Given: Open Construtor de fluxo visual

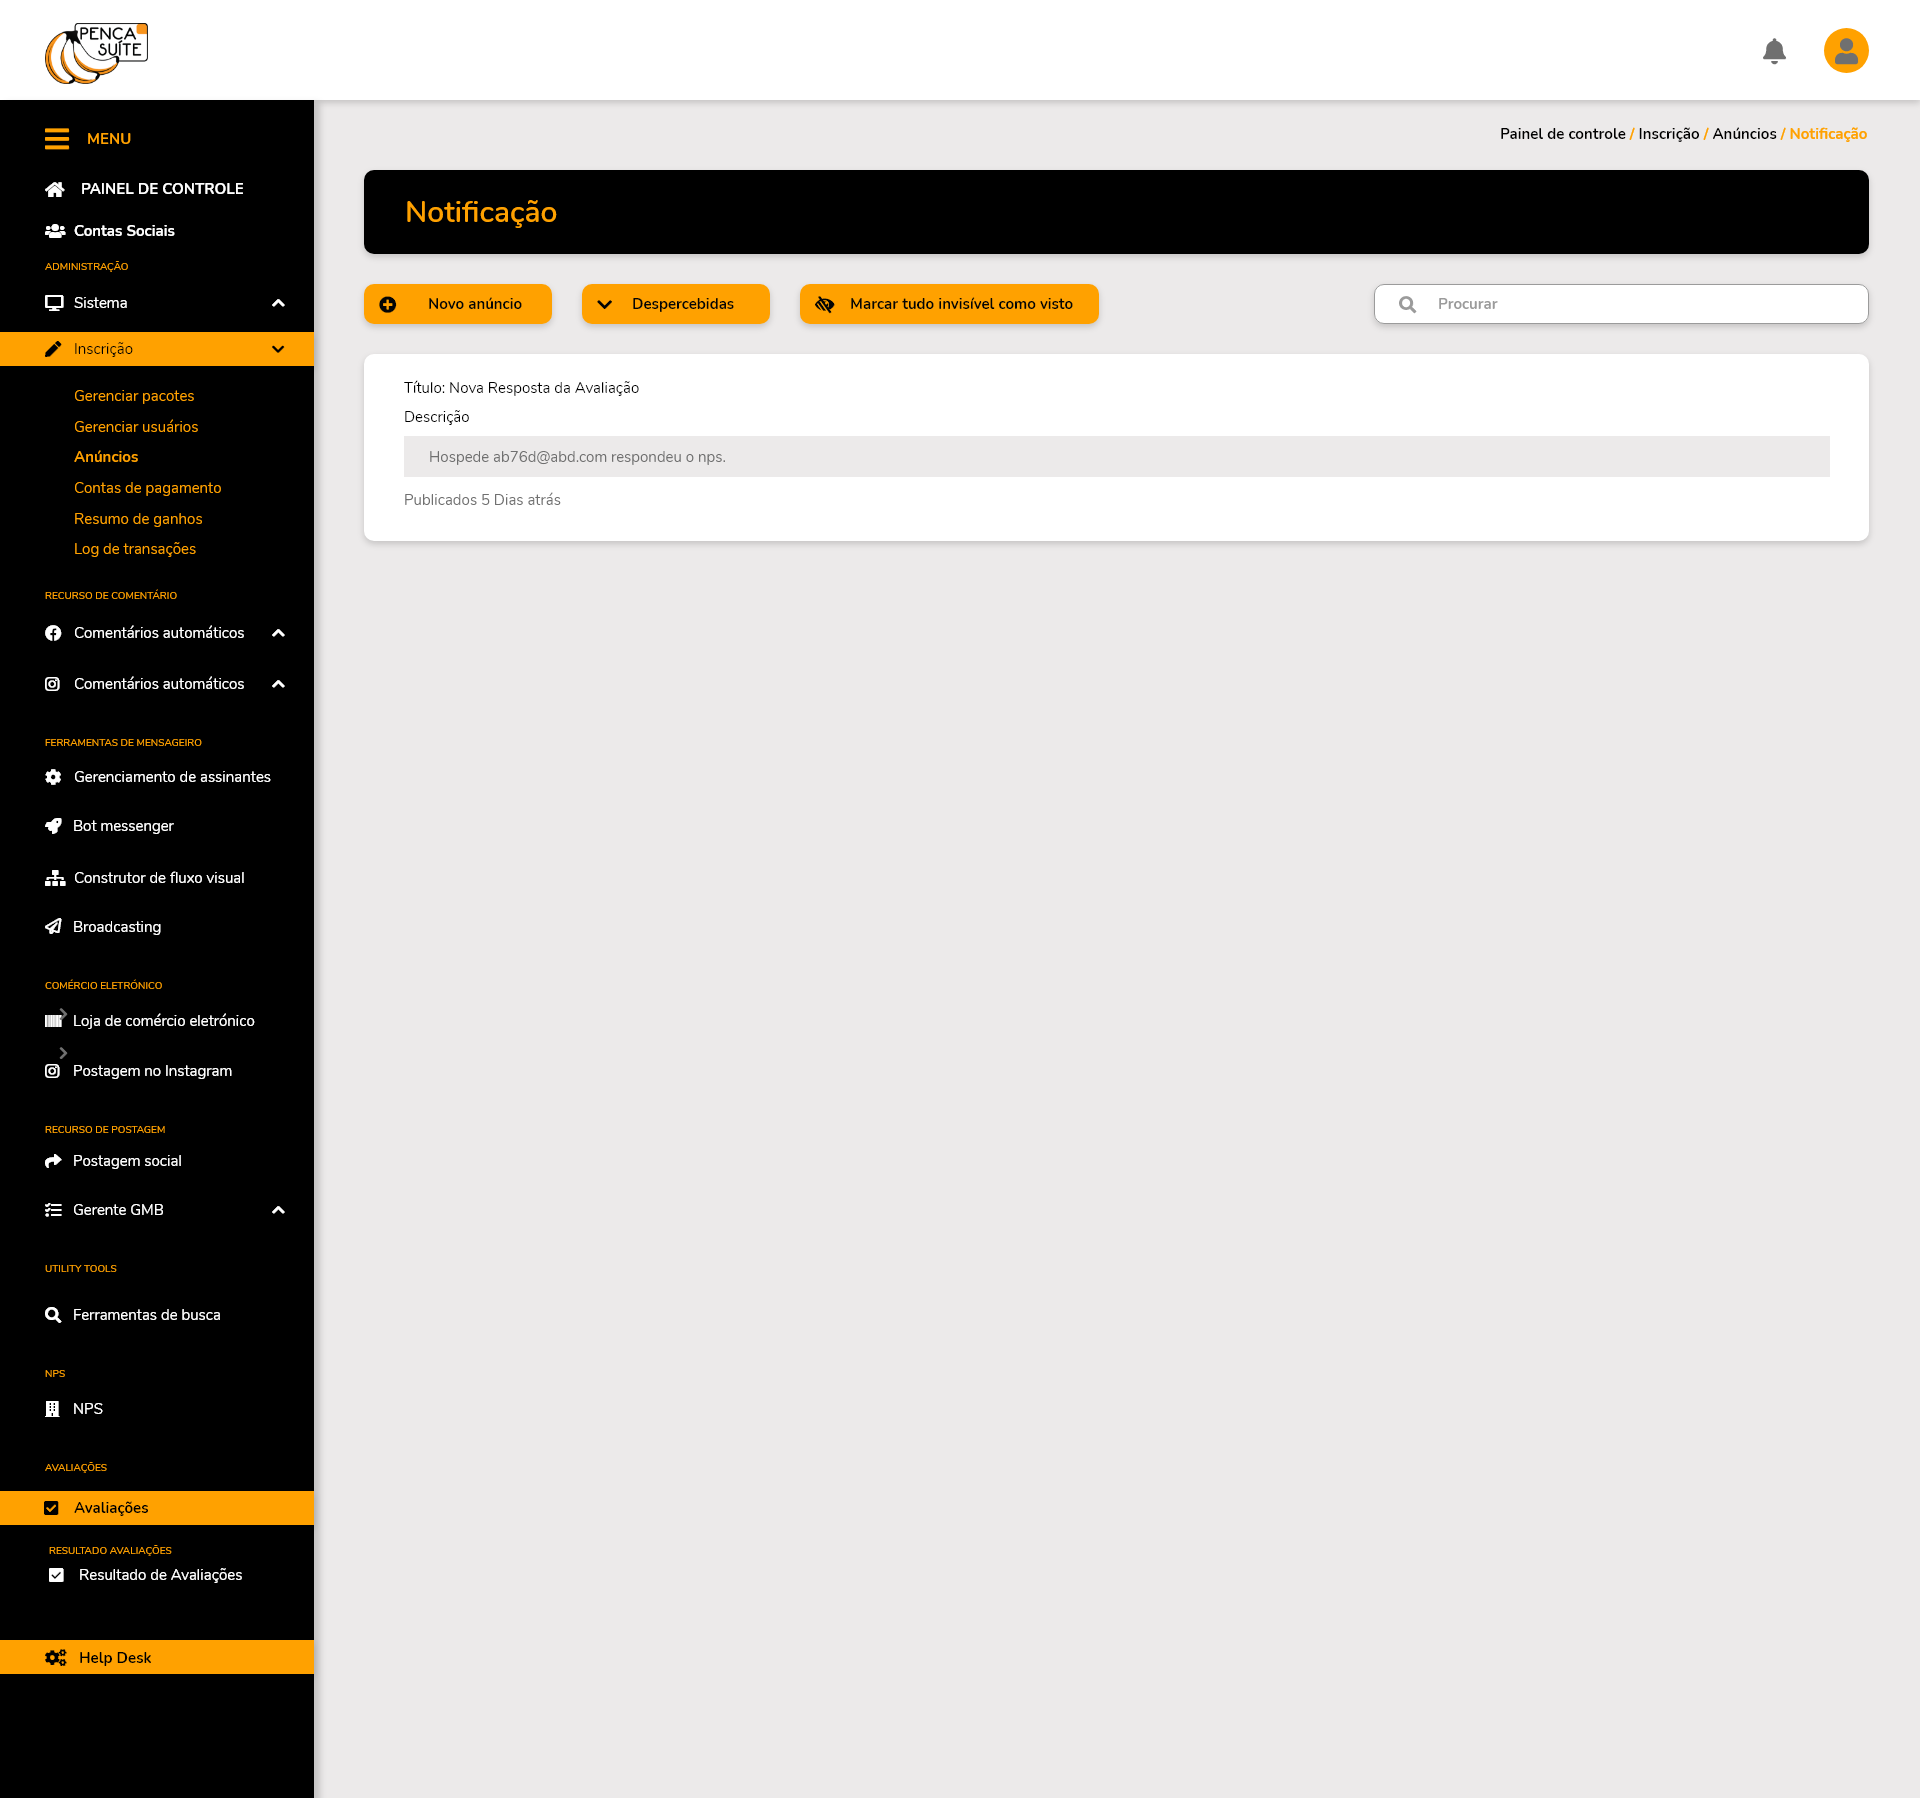Looking at the screenshot, I should [x=158, y=878].
